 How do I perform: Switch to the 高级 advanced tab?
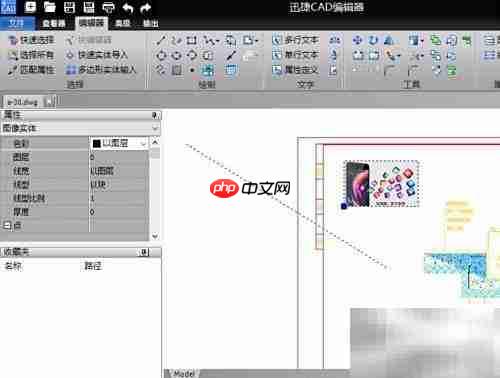coord(122,24)
